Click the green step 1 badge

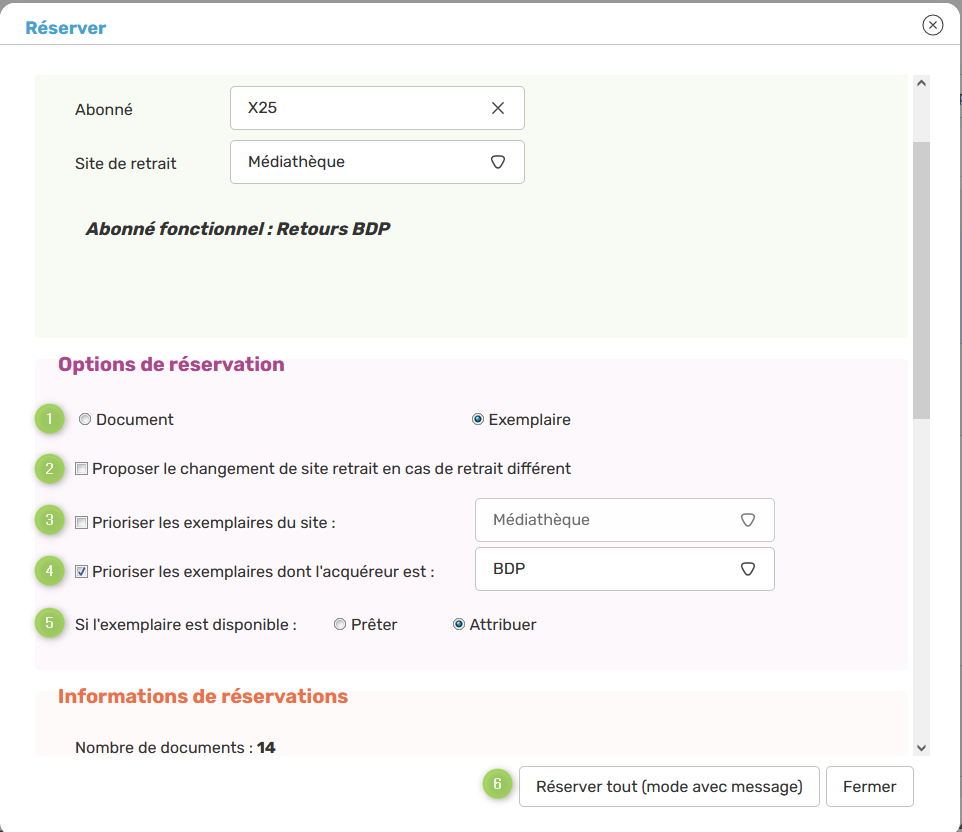coord(48,420)
